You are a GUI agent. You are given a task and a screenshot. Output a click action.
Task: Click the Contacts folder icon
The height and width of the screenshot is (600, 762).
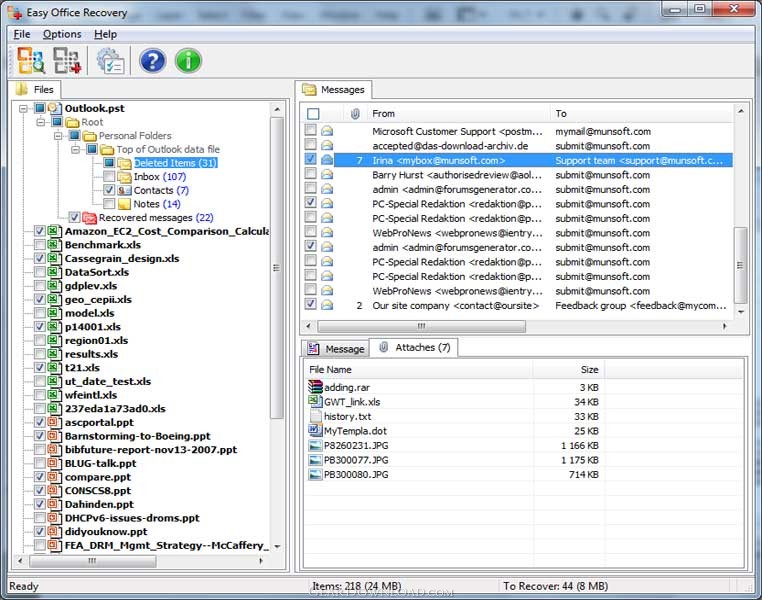[124, 190]
